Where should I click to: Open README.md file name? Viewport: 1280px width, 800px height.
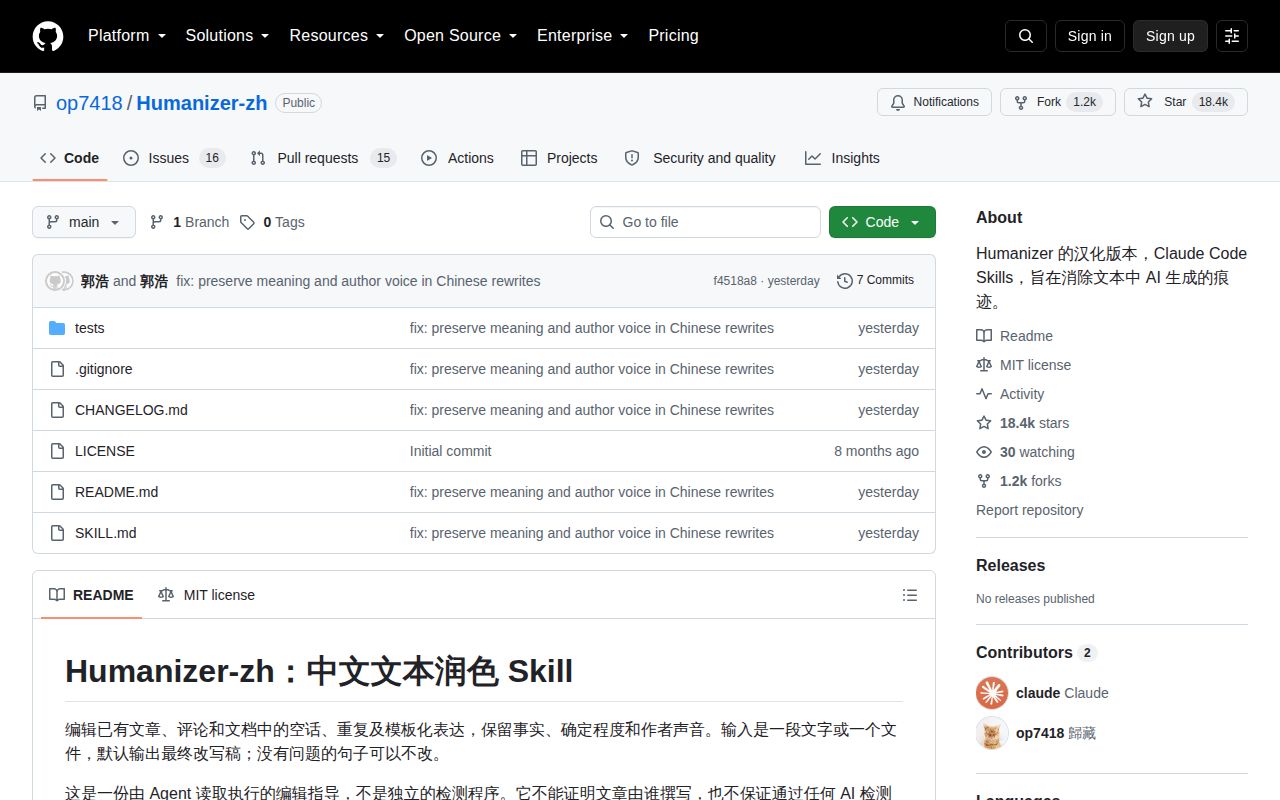coord(116,492)
